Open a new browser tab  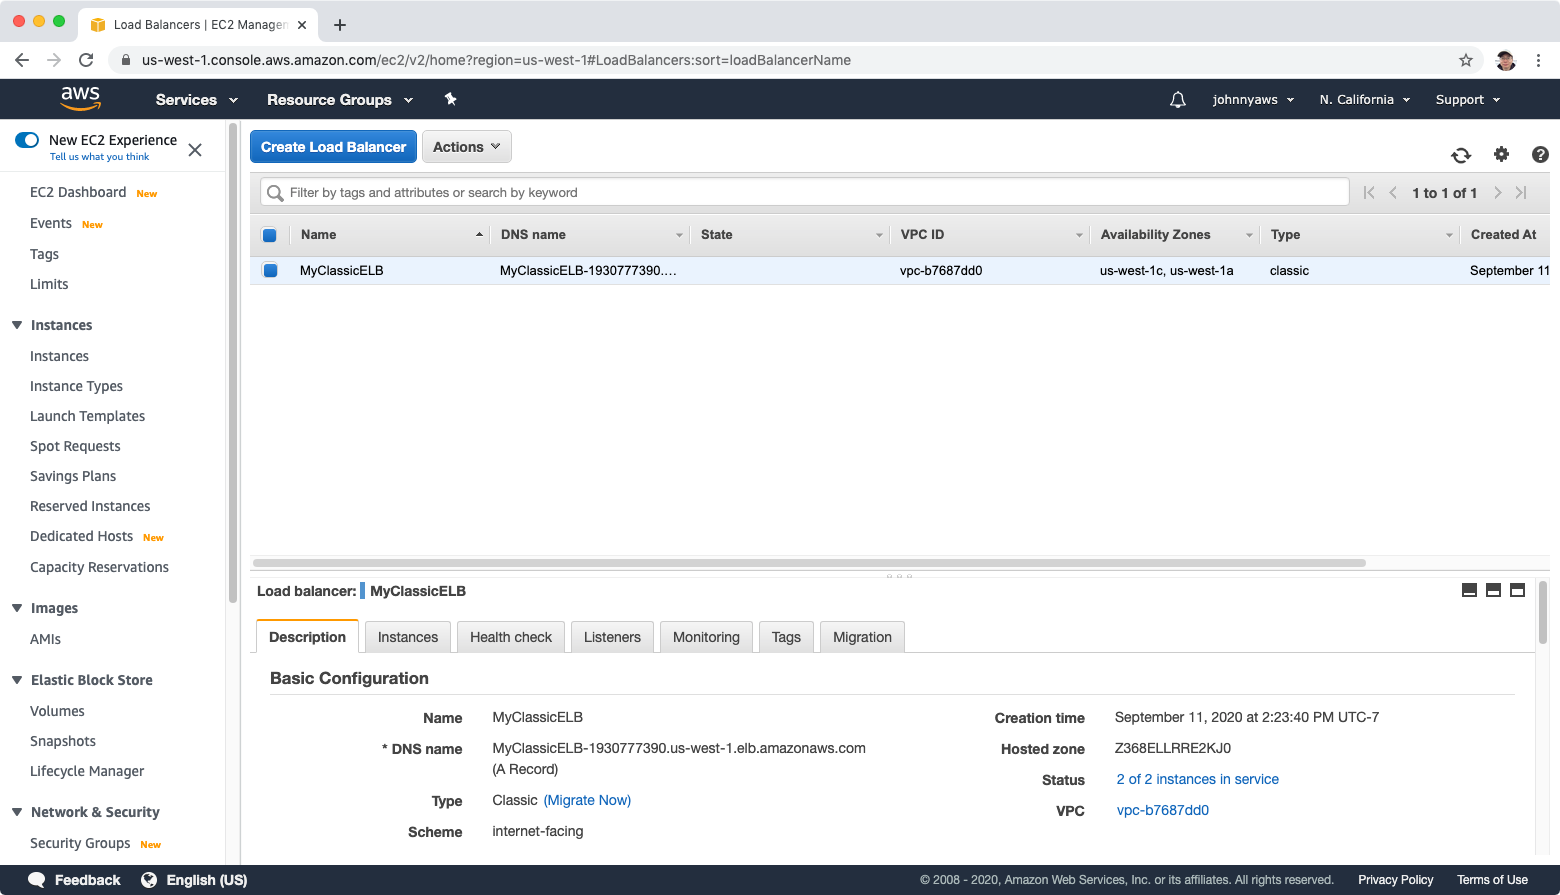pyautogui.click(x=340, y=25)
